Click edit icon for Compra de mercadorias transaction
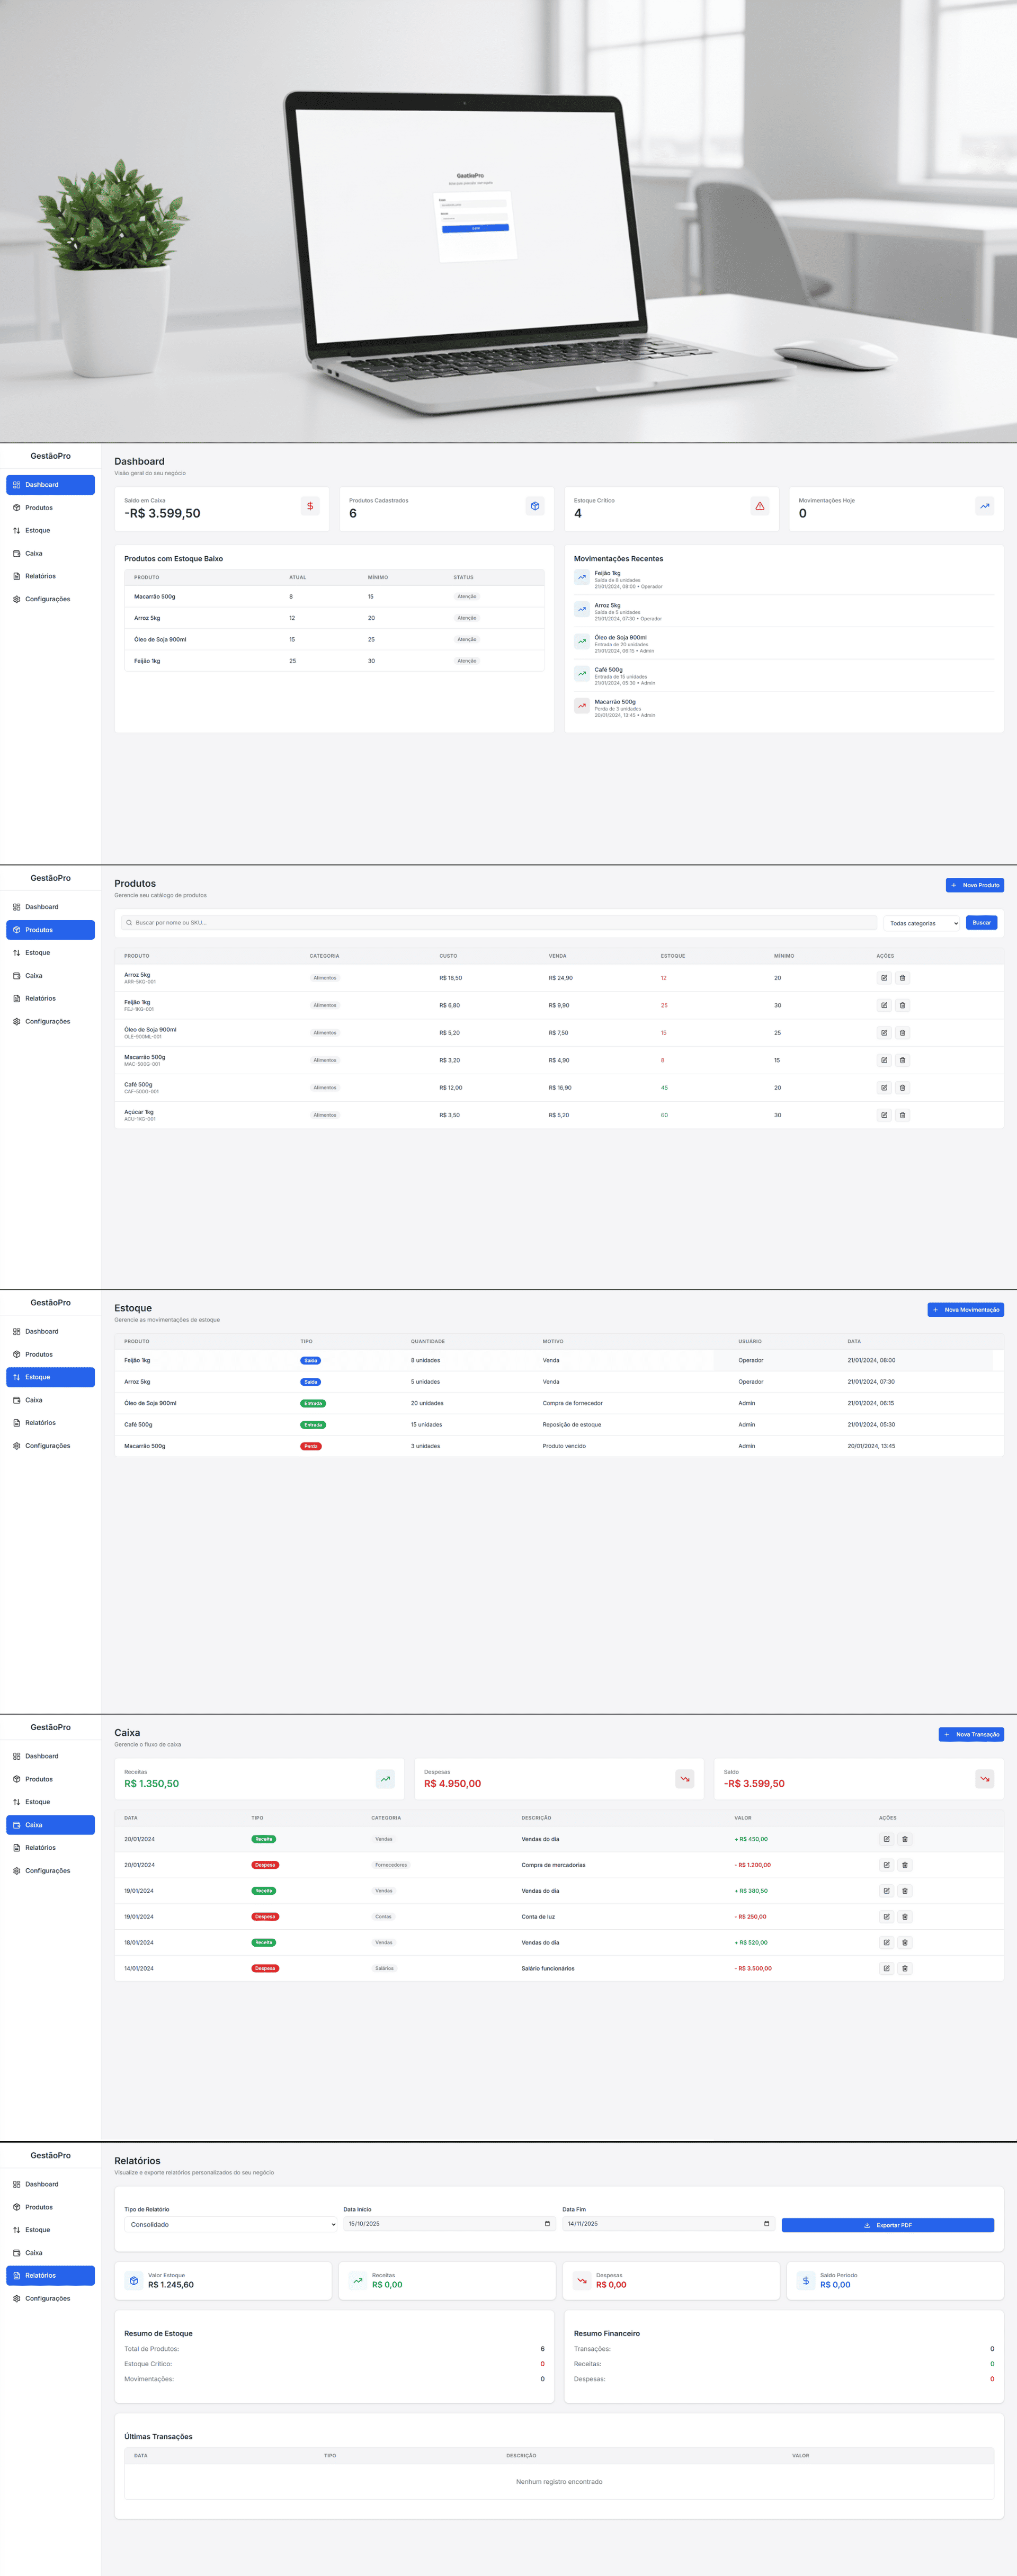Viewport: 1017px width, 2576px height. click(x=886, y=1865)
